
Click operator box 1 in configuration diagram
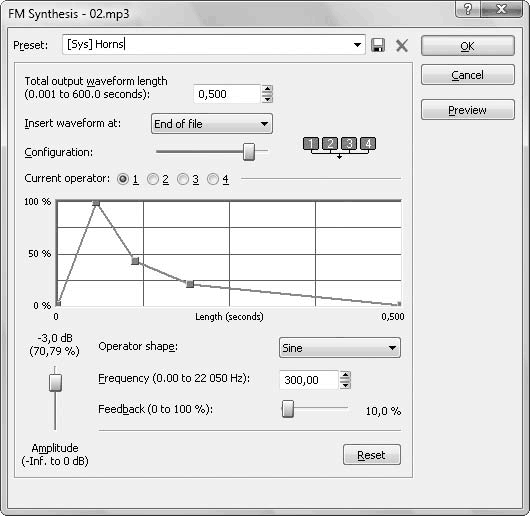311,143
